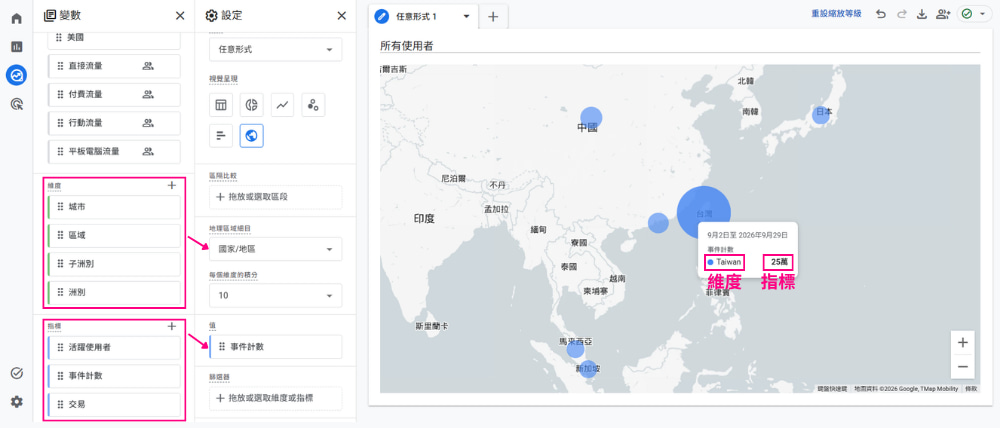The height and width of the screenshot is (428, 1000).
Task: Click users icon on 行動流量 segment
Action: point(148,122)
